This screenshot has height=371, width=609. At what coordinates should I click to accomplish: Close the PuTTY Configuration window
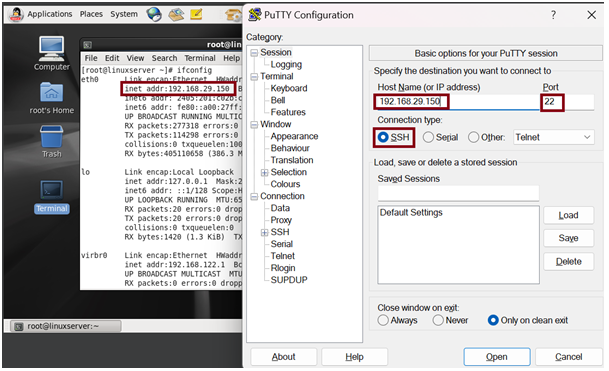tap(591, 15)
